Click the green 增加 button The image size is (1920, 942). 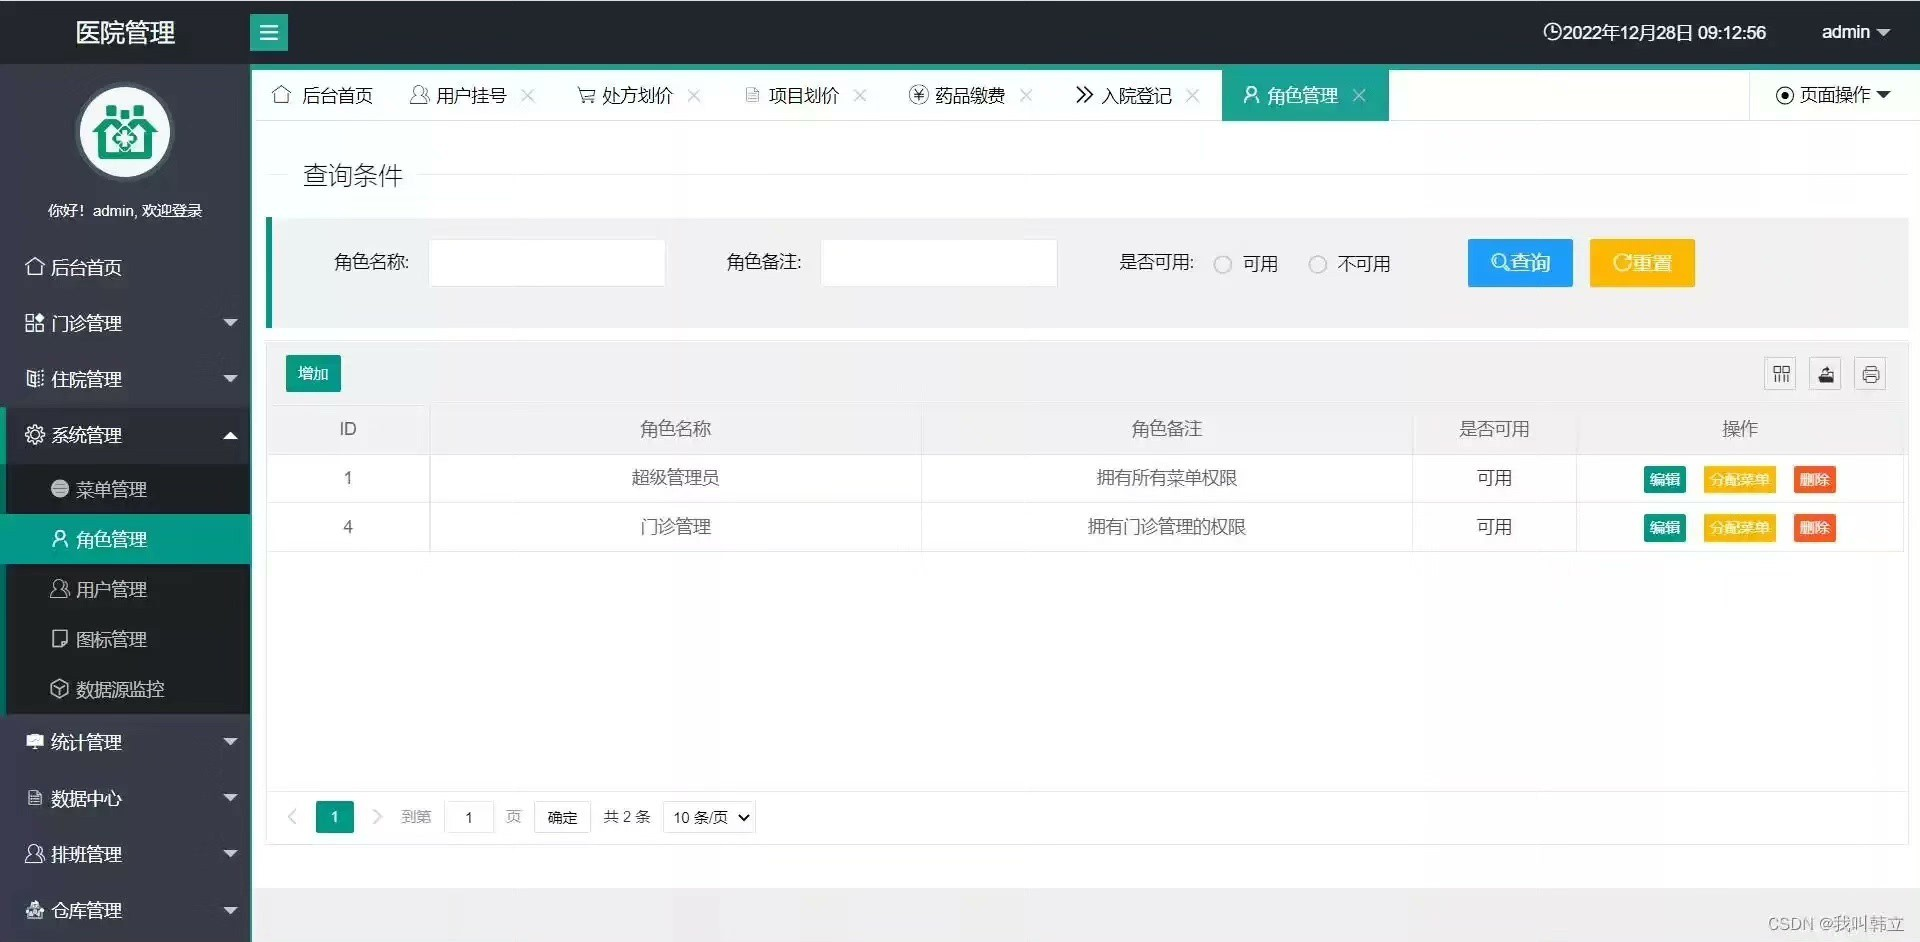313,373
